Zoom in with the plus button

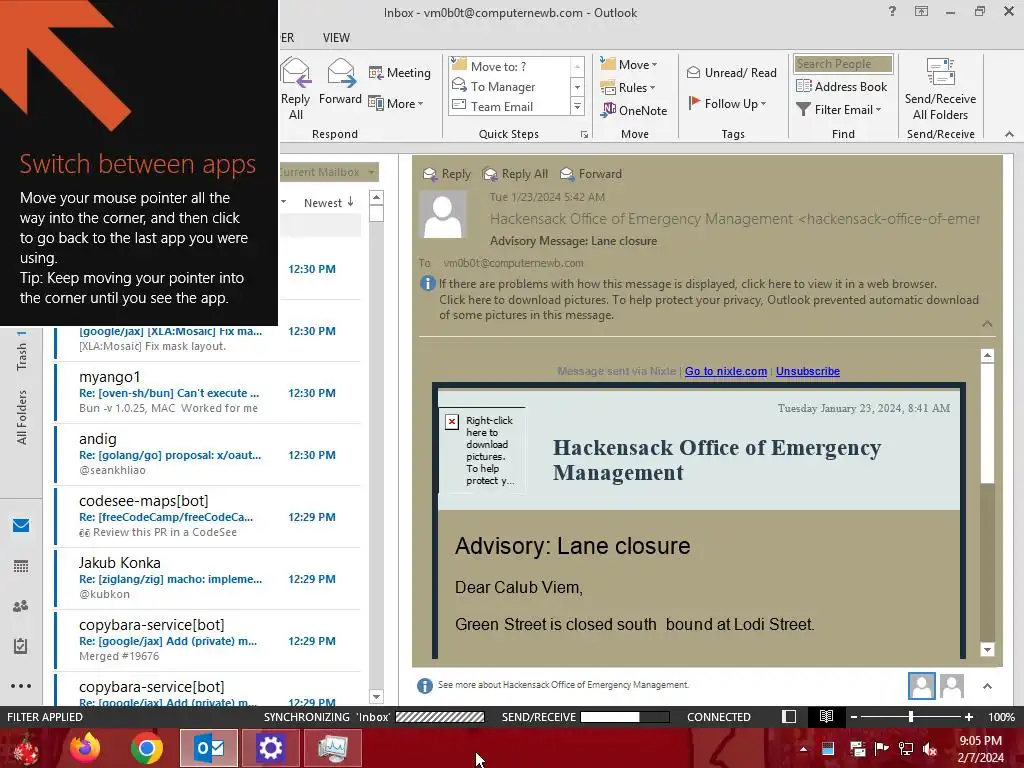point(968,716)
